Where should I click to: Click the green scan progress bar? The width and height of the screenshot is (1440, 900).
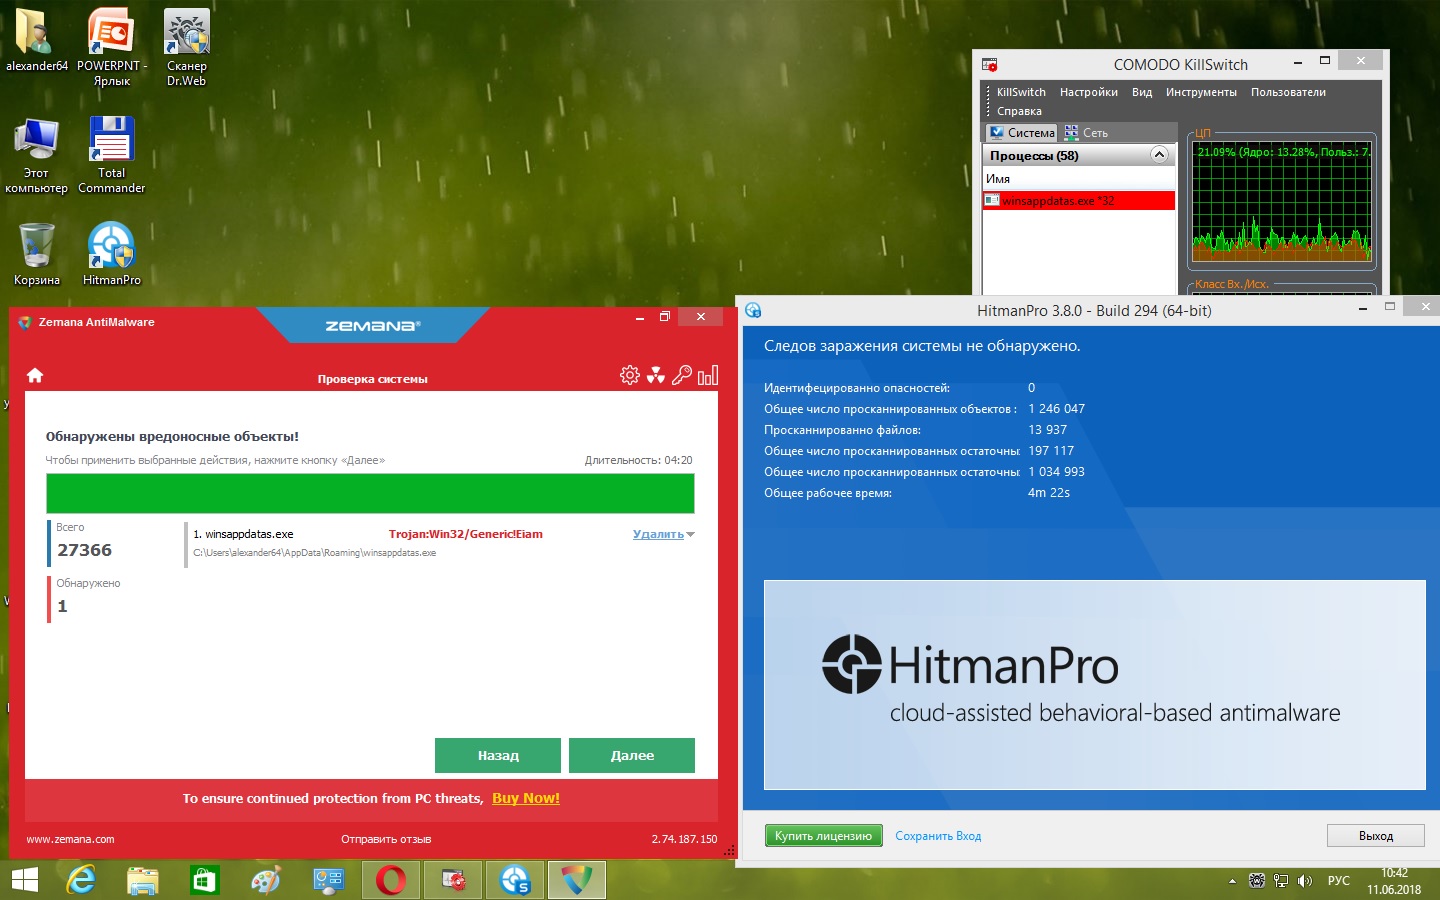370,494
